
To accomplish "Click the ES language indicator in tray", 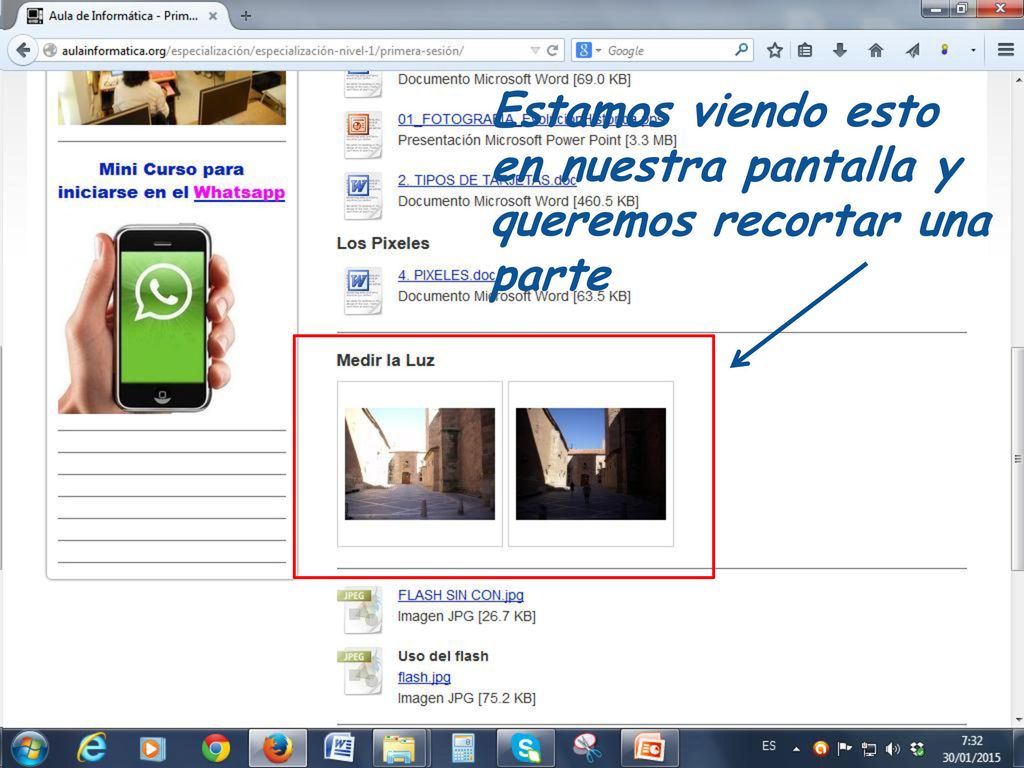I will 769,746.
